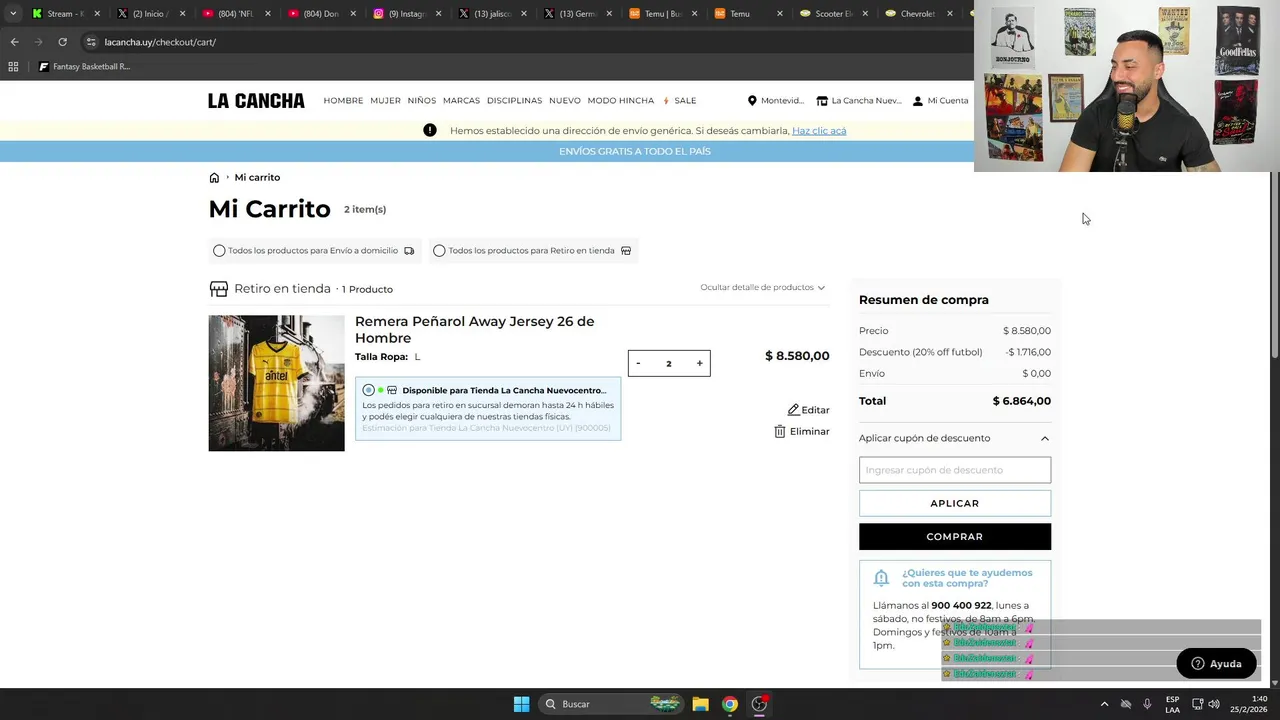Click the pencil Editar icon
The image size is (1280, 720).
[x=793, y=410]
